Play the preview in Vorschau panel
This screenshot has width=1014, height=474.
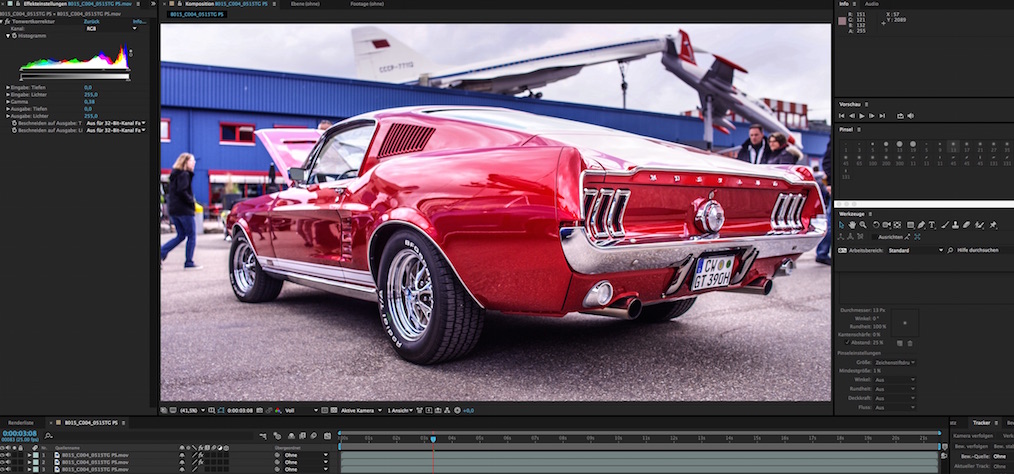click(x=861, y=116)
